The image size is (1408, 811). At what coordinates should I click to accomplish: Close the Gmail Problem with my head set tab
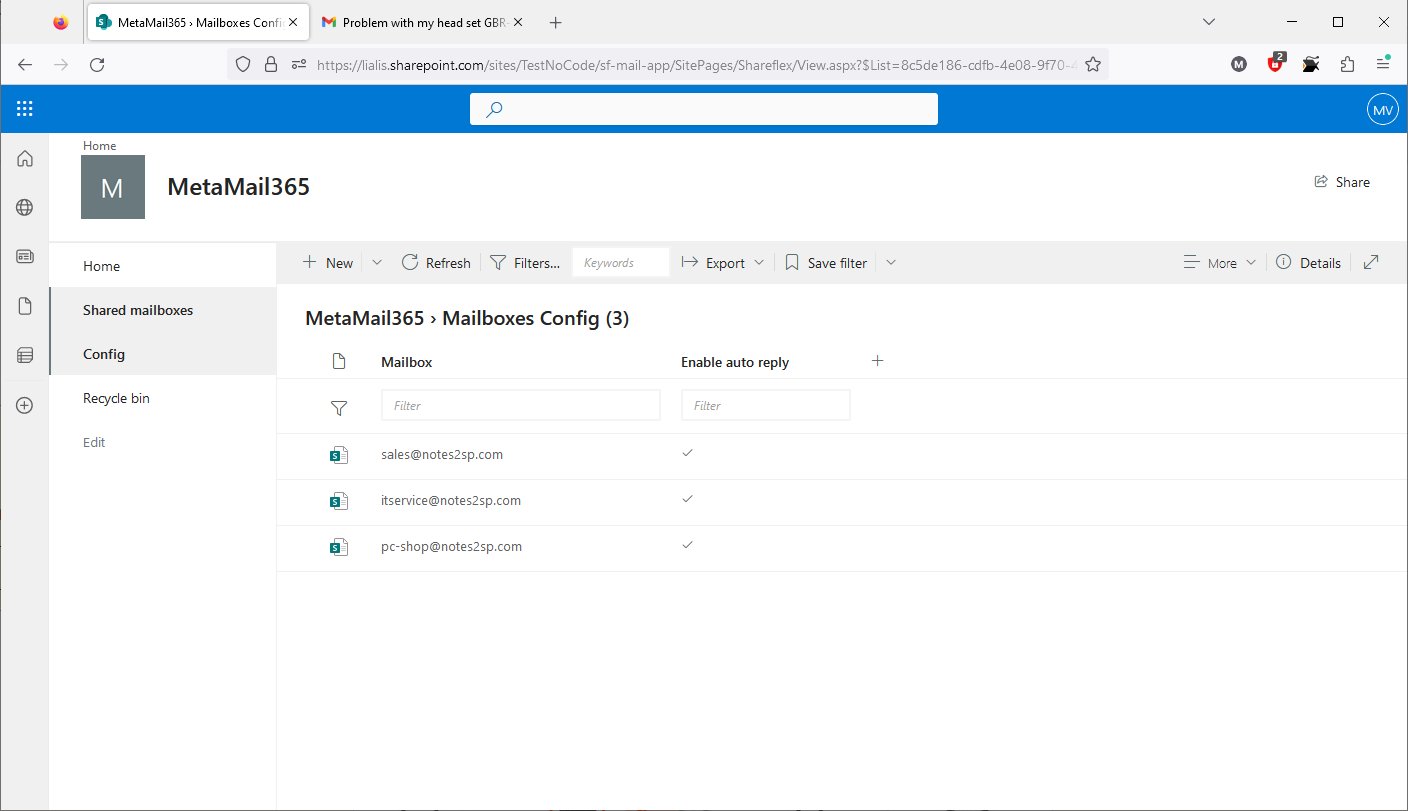click(518, 22)
